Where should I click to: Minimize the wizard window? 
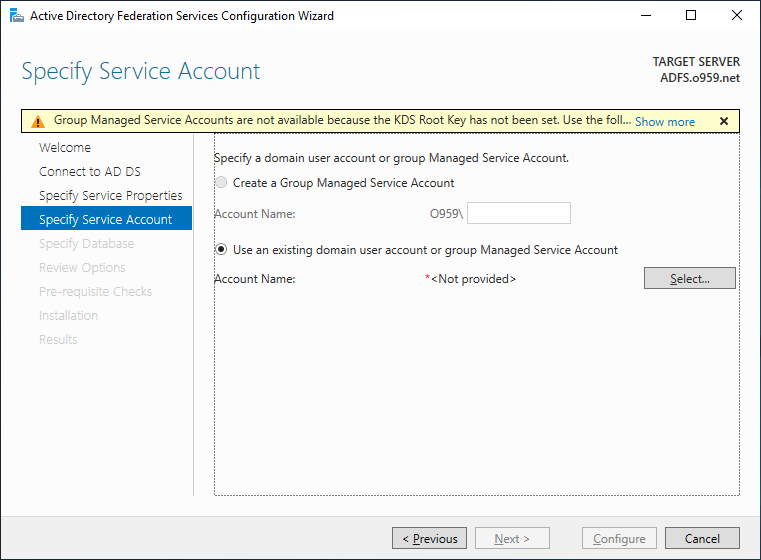(x=646, y=16)
